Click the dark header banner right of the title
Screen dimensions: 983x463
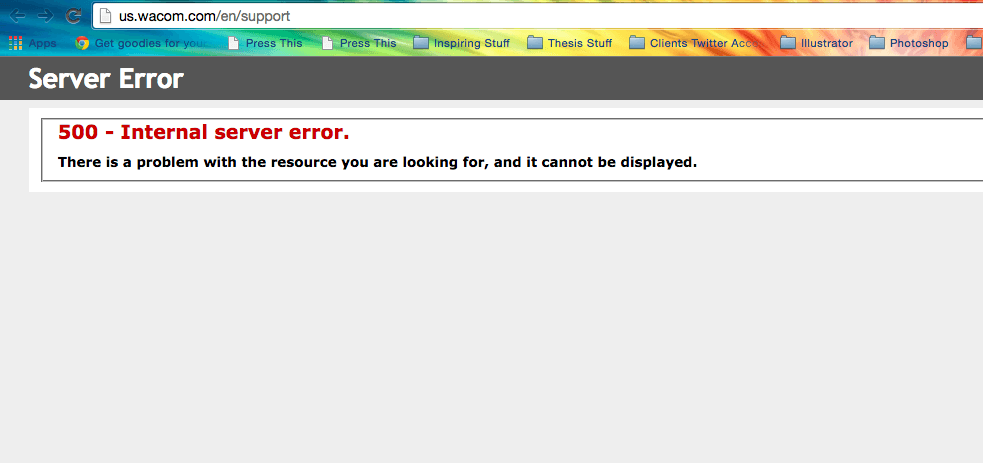coord(600,79)
